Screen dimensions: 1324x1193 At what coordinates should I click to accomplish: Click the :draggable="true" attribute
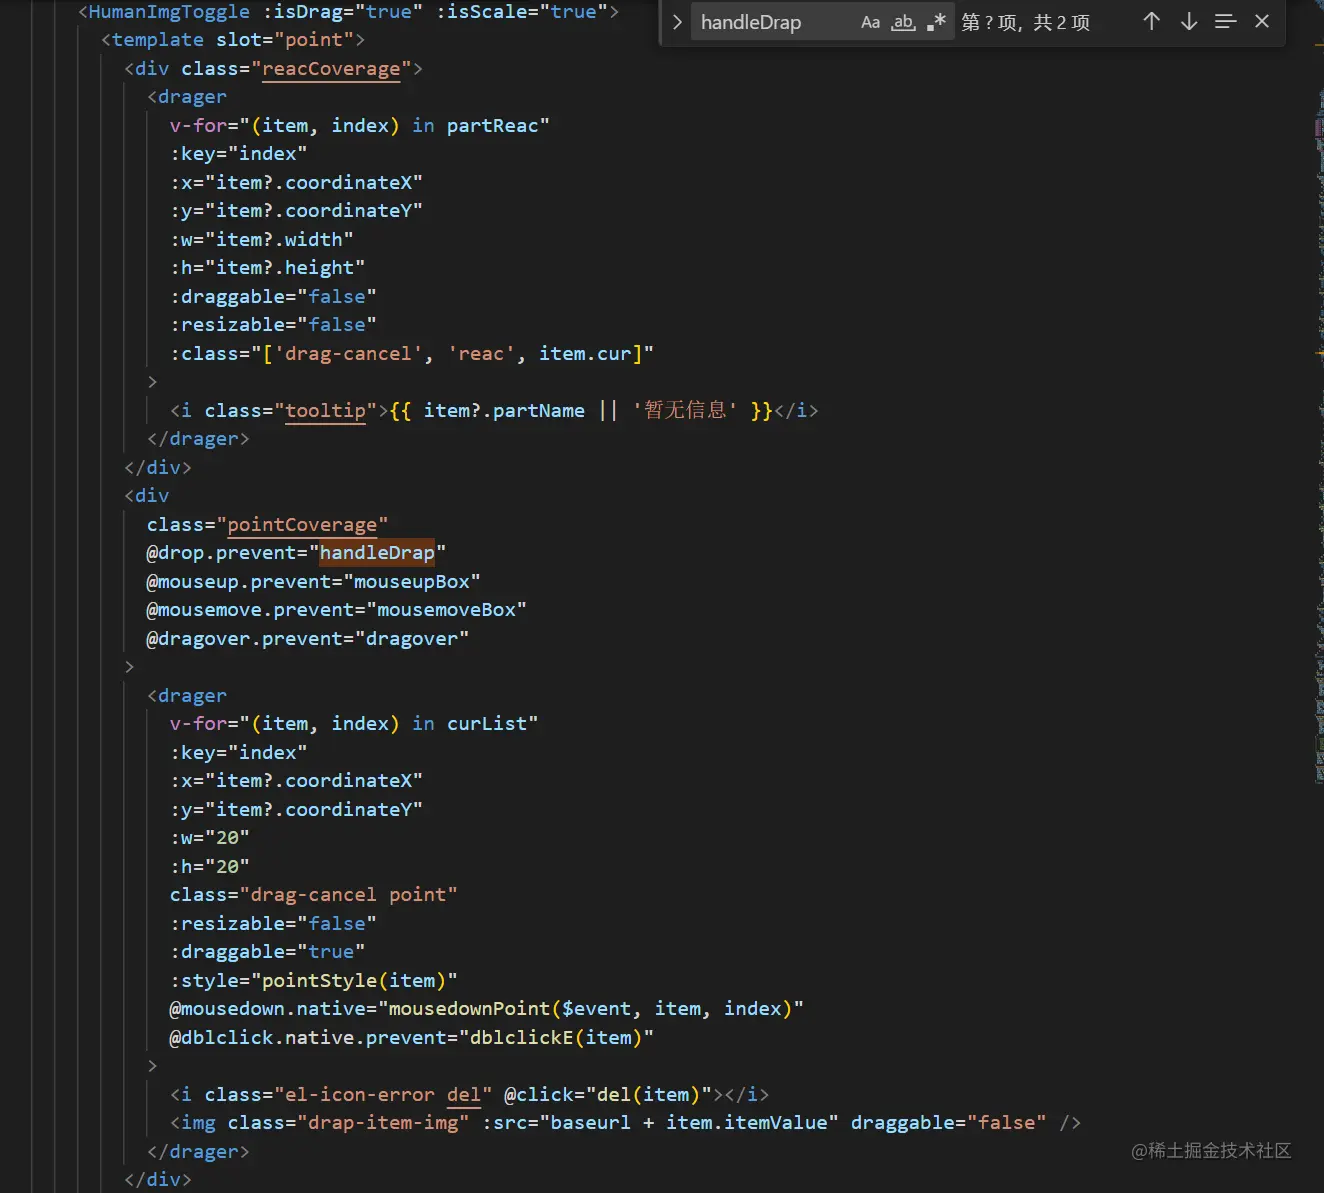point(267,952)
